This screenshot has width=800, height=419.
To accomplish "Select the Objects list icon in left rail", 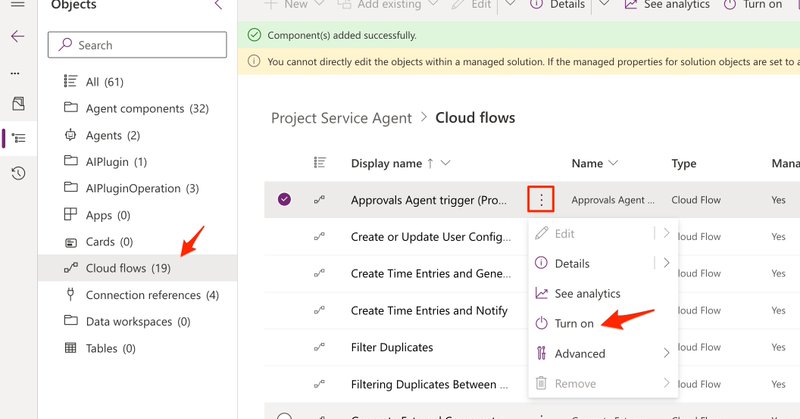I will coord(18,138).
